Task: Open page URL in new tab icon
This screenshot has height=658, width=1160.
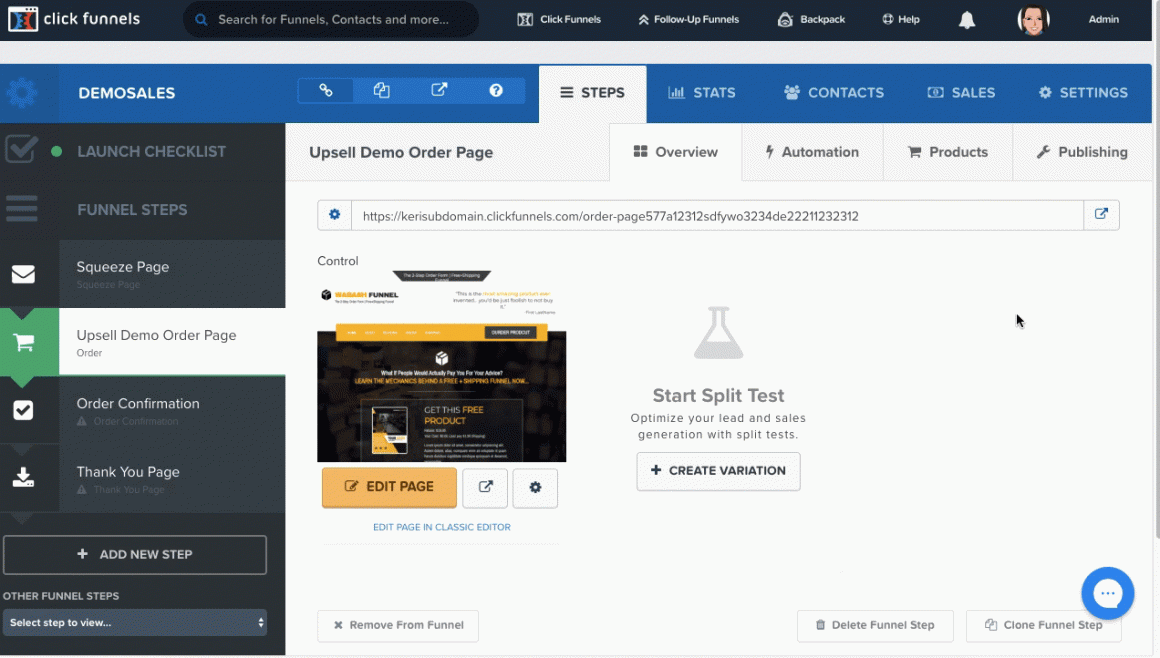Action: (1101, 215)
